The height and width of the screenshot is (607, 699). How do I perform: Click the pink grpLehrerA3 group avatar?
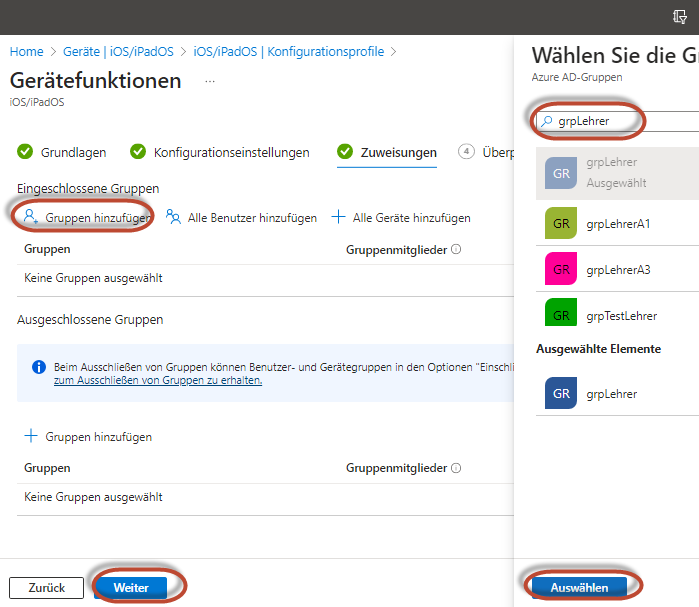[561, 269]
